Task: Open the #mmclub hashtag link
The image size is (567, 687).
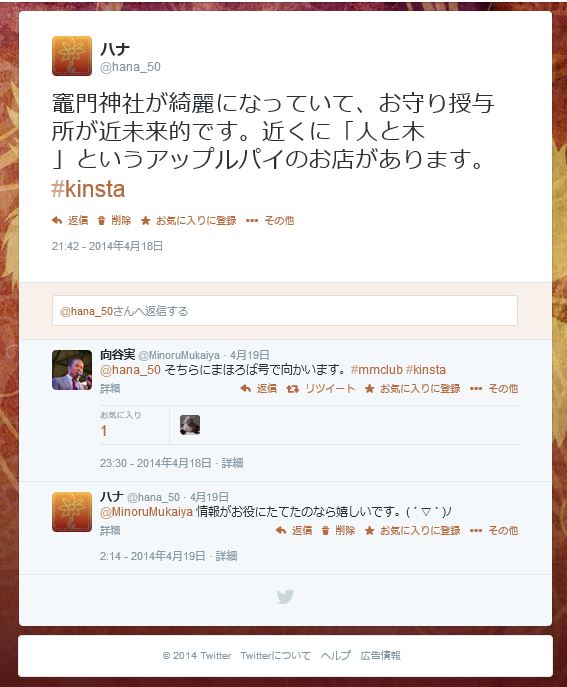Action: click(376, 370)
